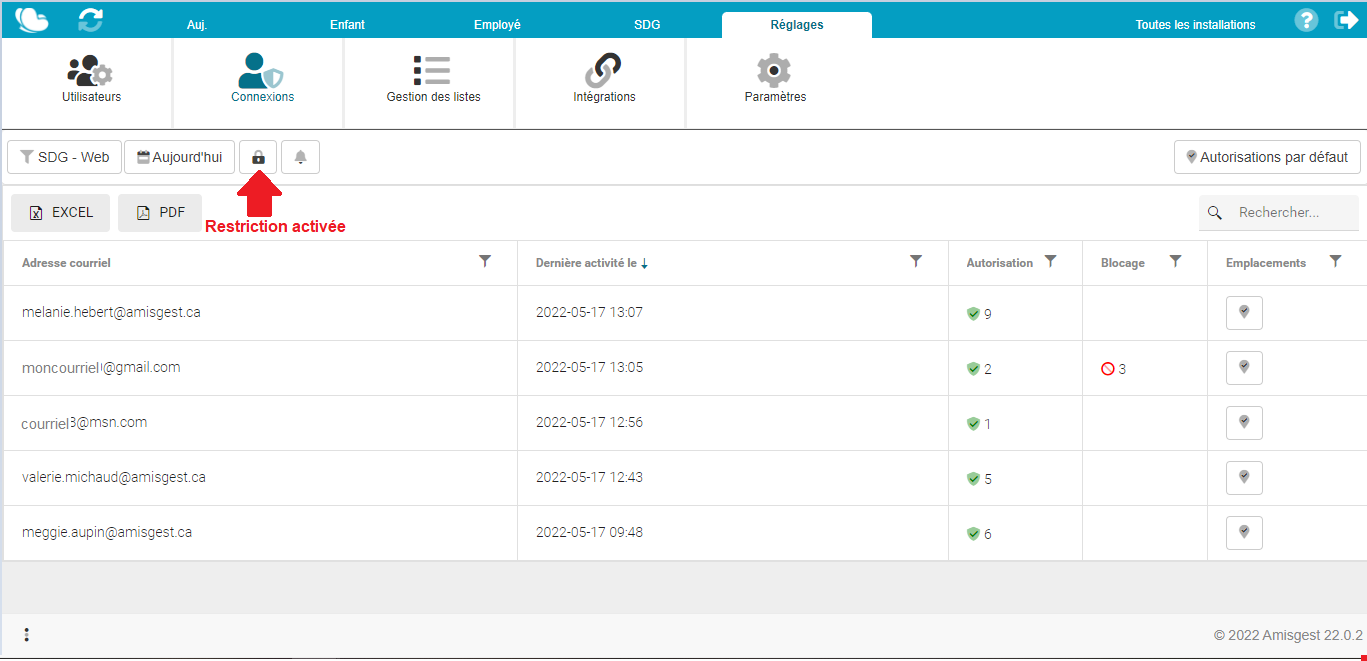Click the blocage icon showing 3
The width and height of the screenshot is (1367, 661).
tap(1107, 369)
